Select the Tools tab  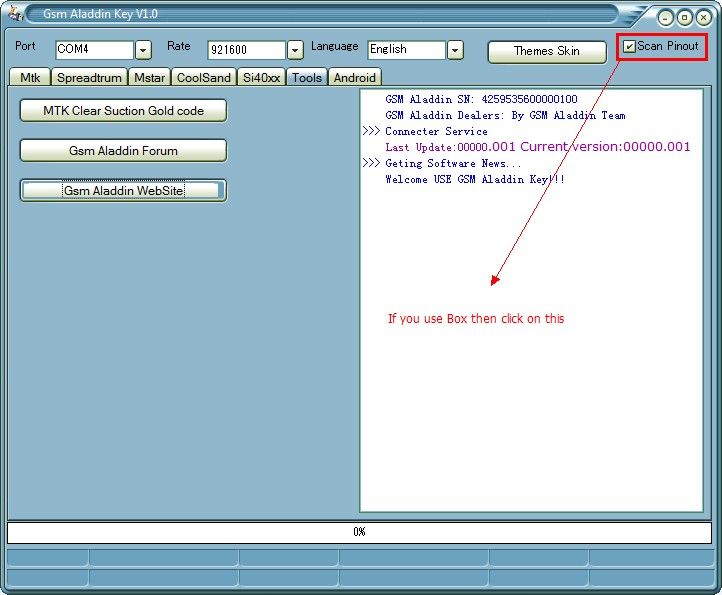[x=307, y=77]
